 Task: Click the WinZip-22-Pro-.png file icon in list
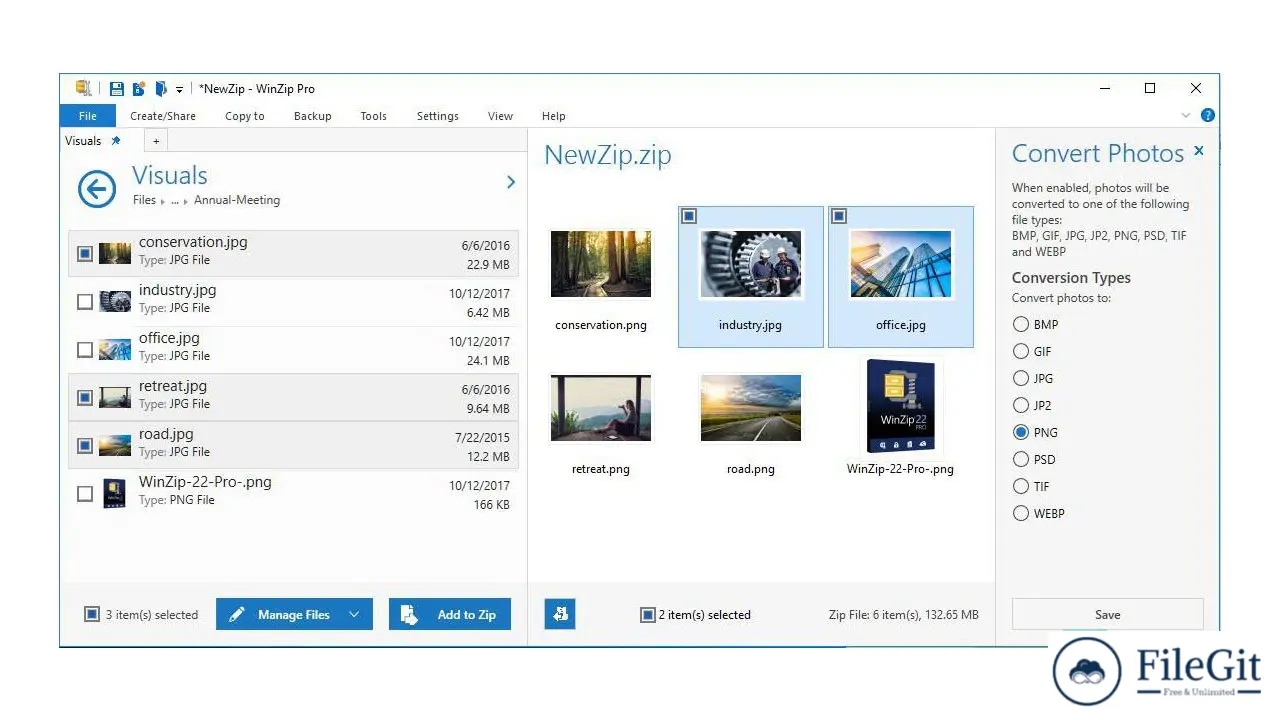point(115,493)
